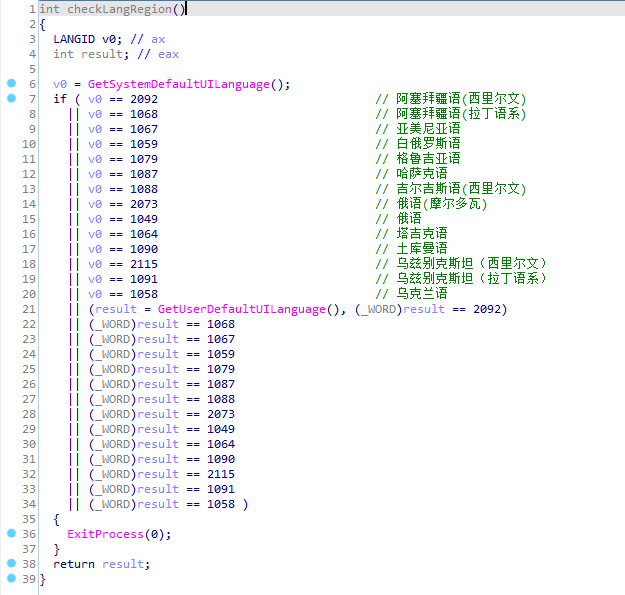Click the variable v0 on line 6
The width and height of the screenshot is (625, 595).
(60, 84)
